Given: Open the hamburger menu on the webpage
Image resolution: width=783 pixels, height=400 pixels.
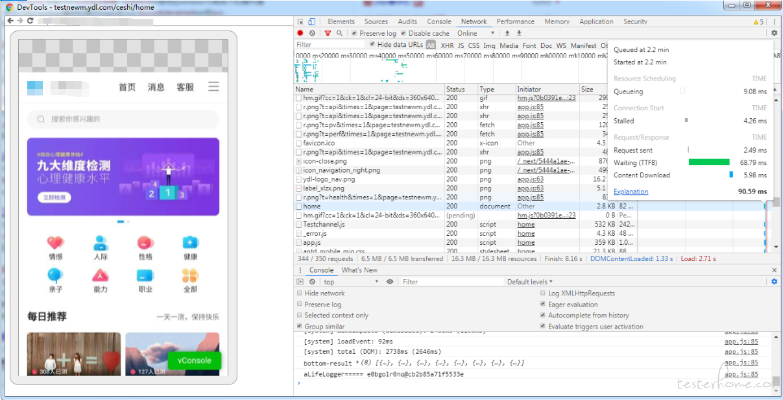Looking at the screenshot, I should (x=214, y=86).
